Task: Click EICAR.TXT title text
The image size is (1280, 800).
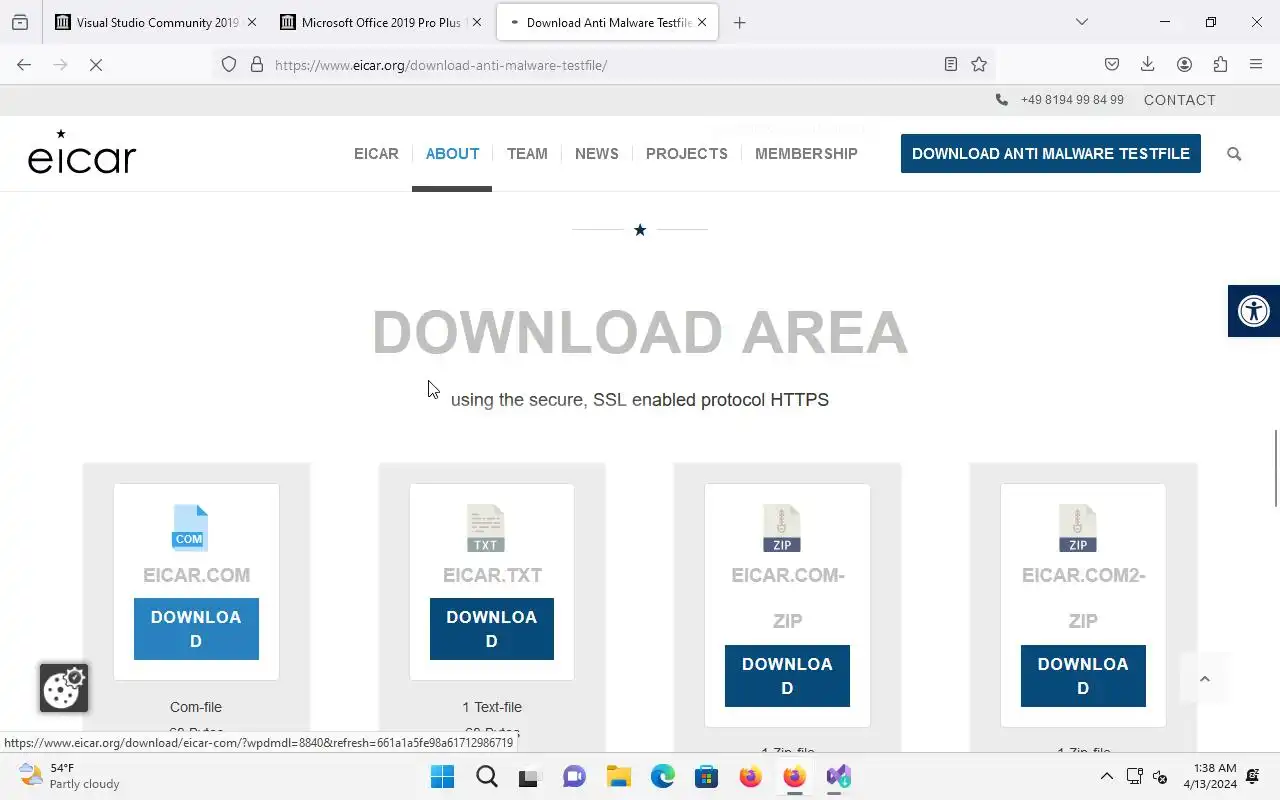Action: (492, 575)
